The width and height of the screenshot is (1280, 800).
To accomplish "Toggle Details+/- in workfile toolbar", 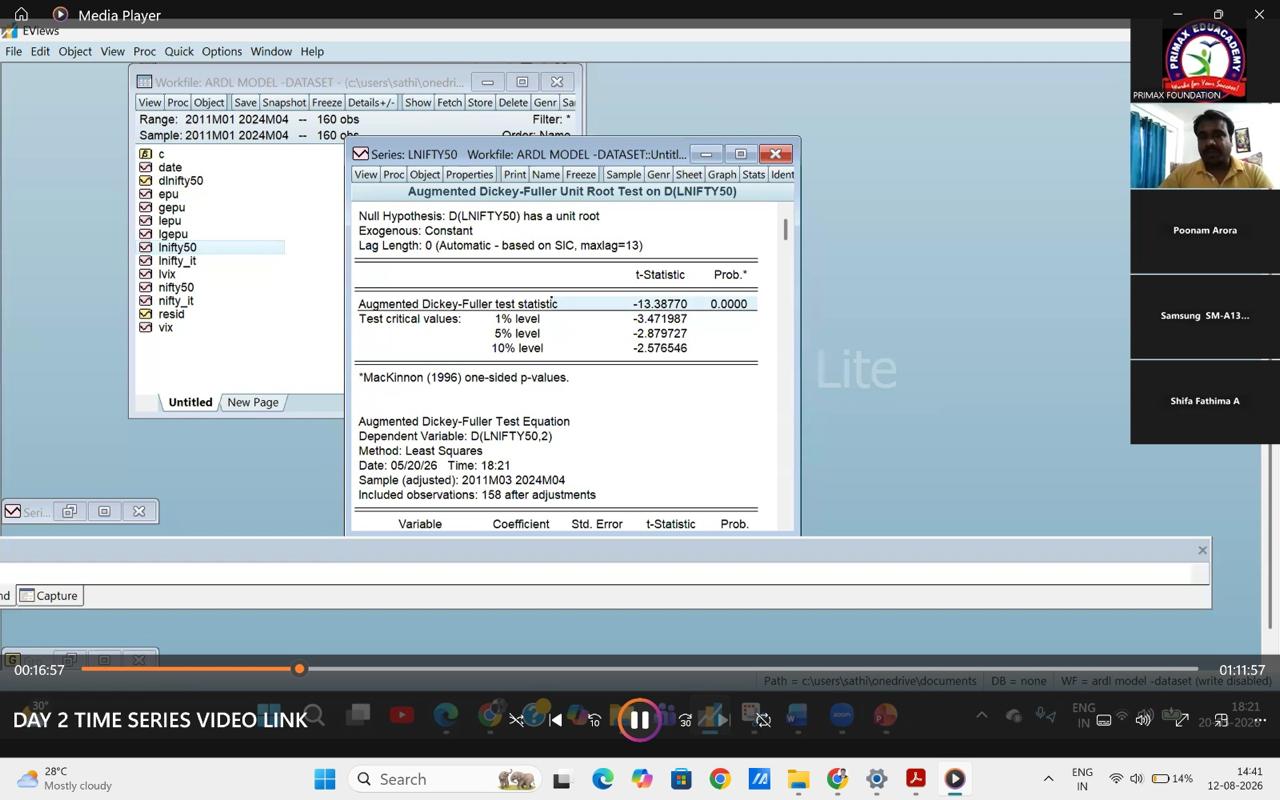I will tap(371, 102).
